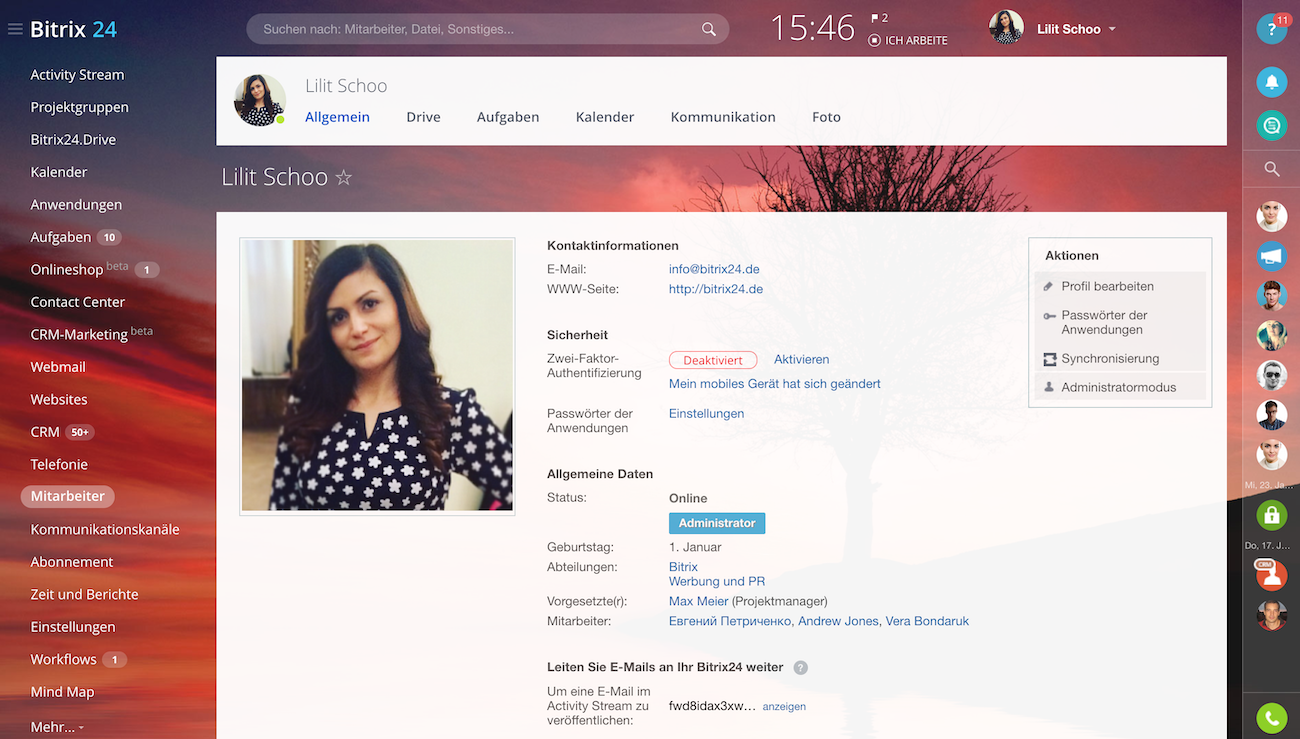Open the notifications bell icon

pos(1272,82)
